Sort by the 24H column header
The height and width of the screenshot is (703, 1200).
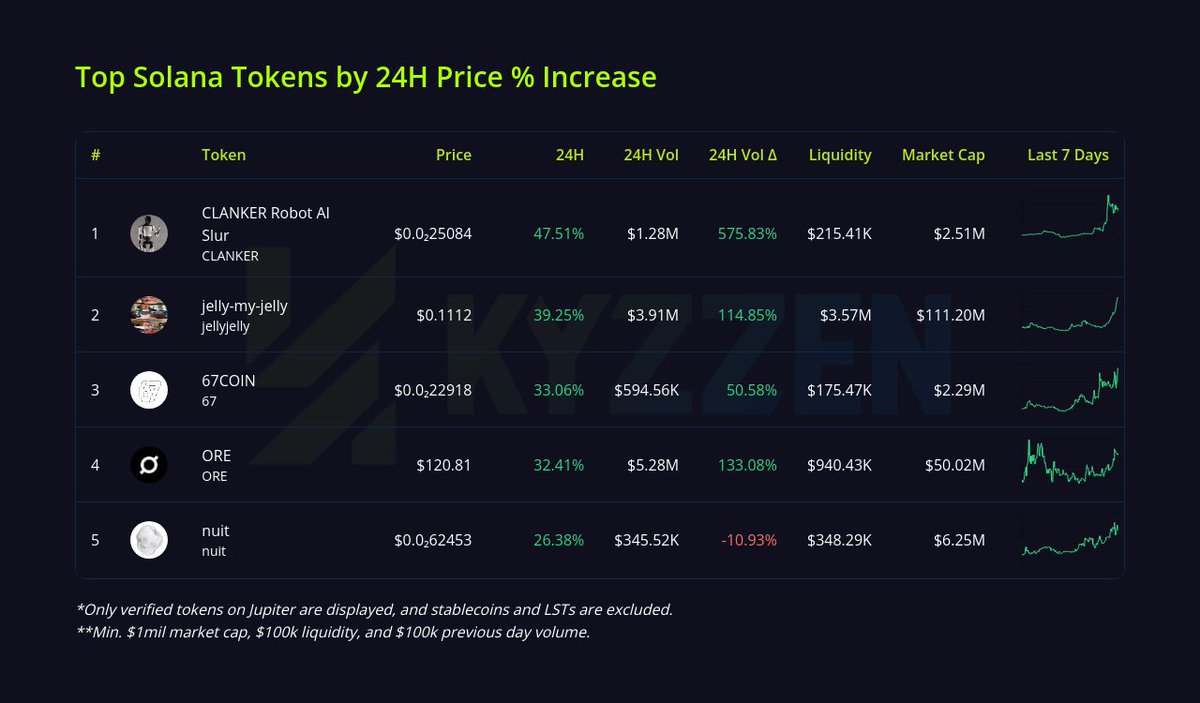[x=570, y=155]
